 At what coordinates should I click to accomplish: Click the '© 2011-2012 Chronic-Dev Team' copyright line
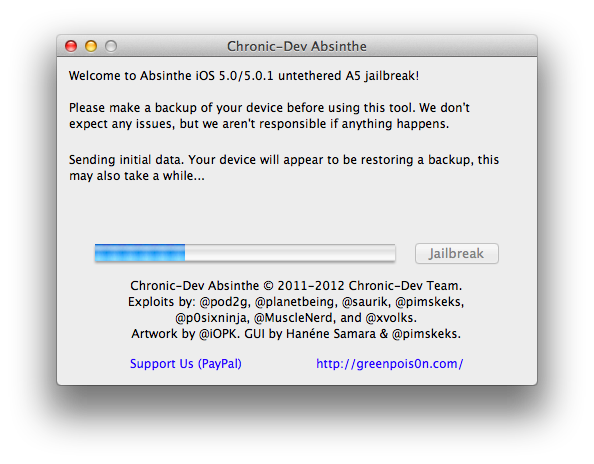point(296,286)
